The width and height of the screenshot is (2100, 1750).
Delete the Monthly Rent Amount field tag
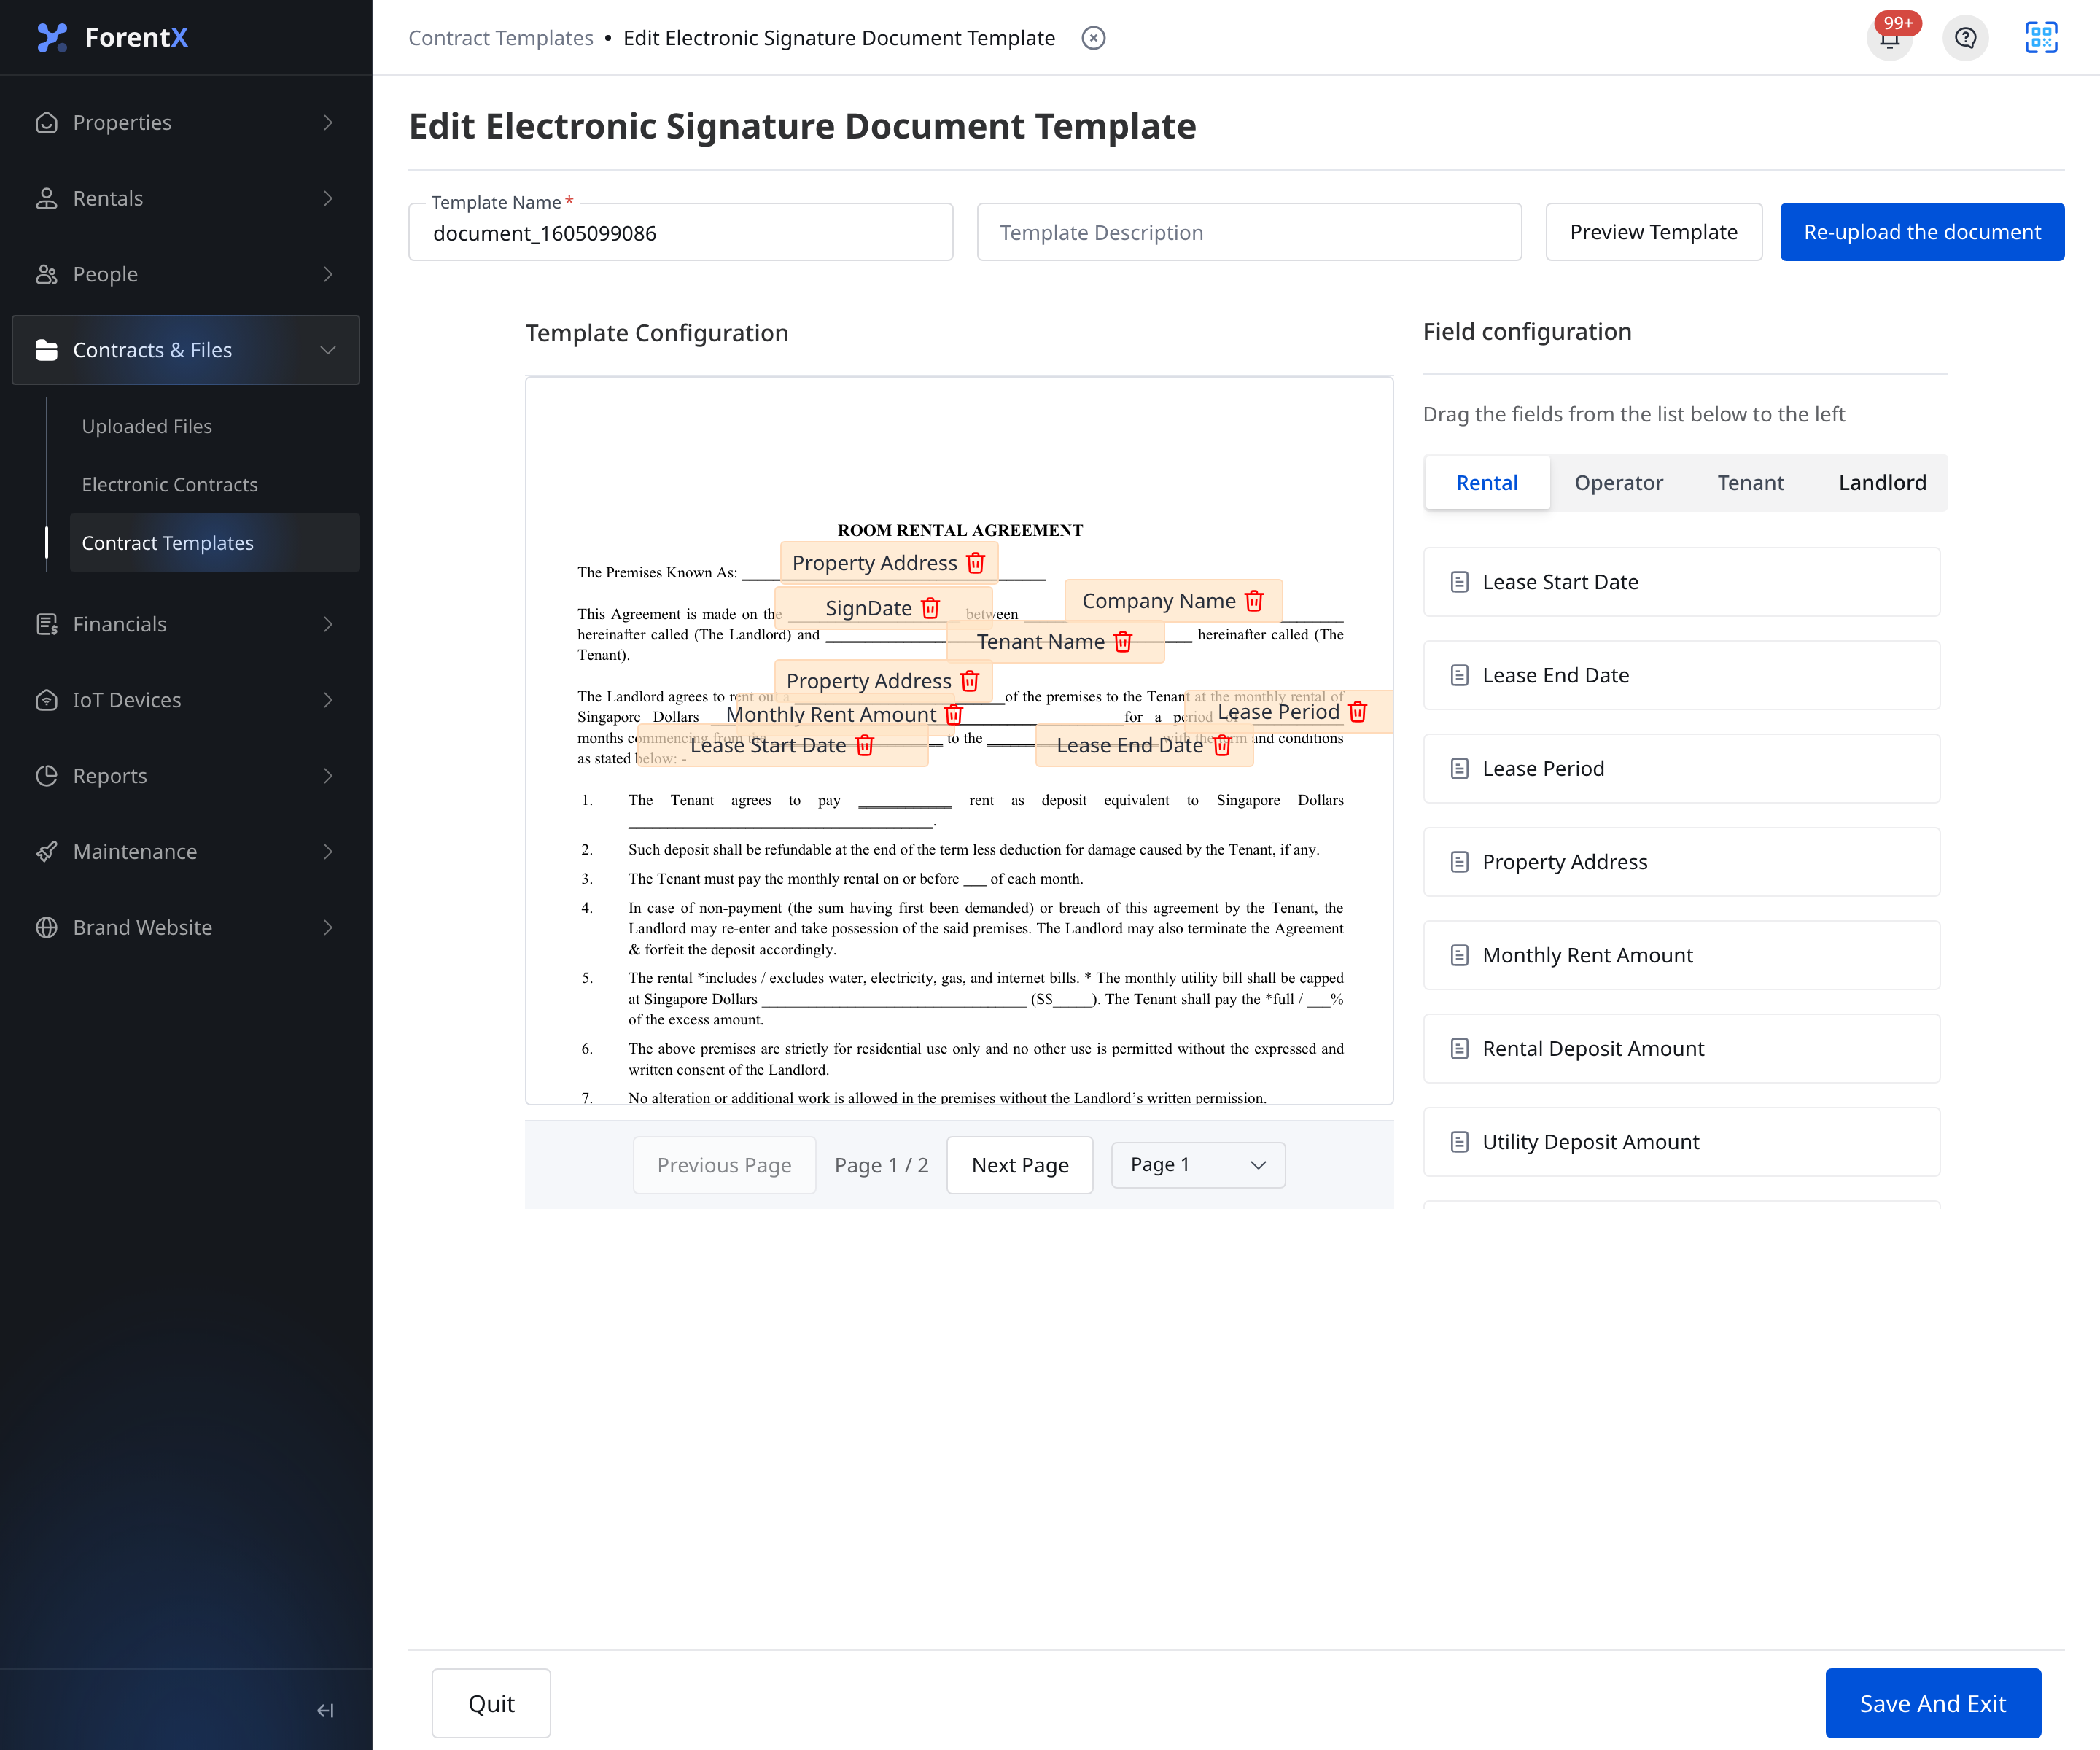pos(954,715)
